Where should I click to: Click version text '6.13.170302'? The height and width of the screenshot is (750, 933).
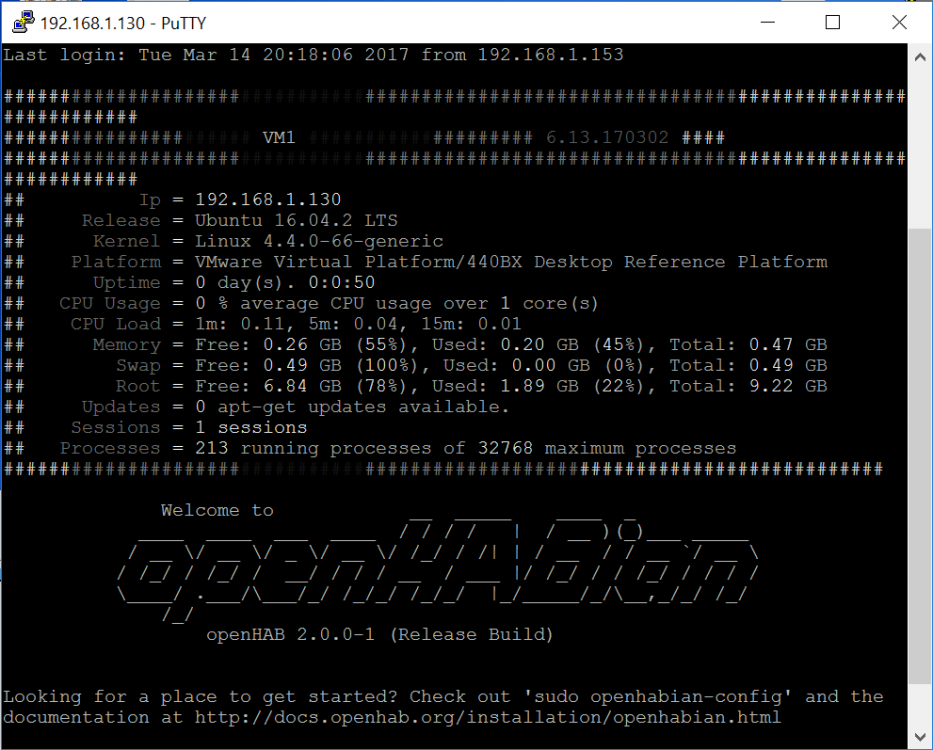(607, 138)
